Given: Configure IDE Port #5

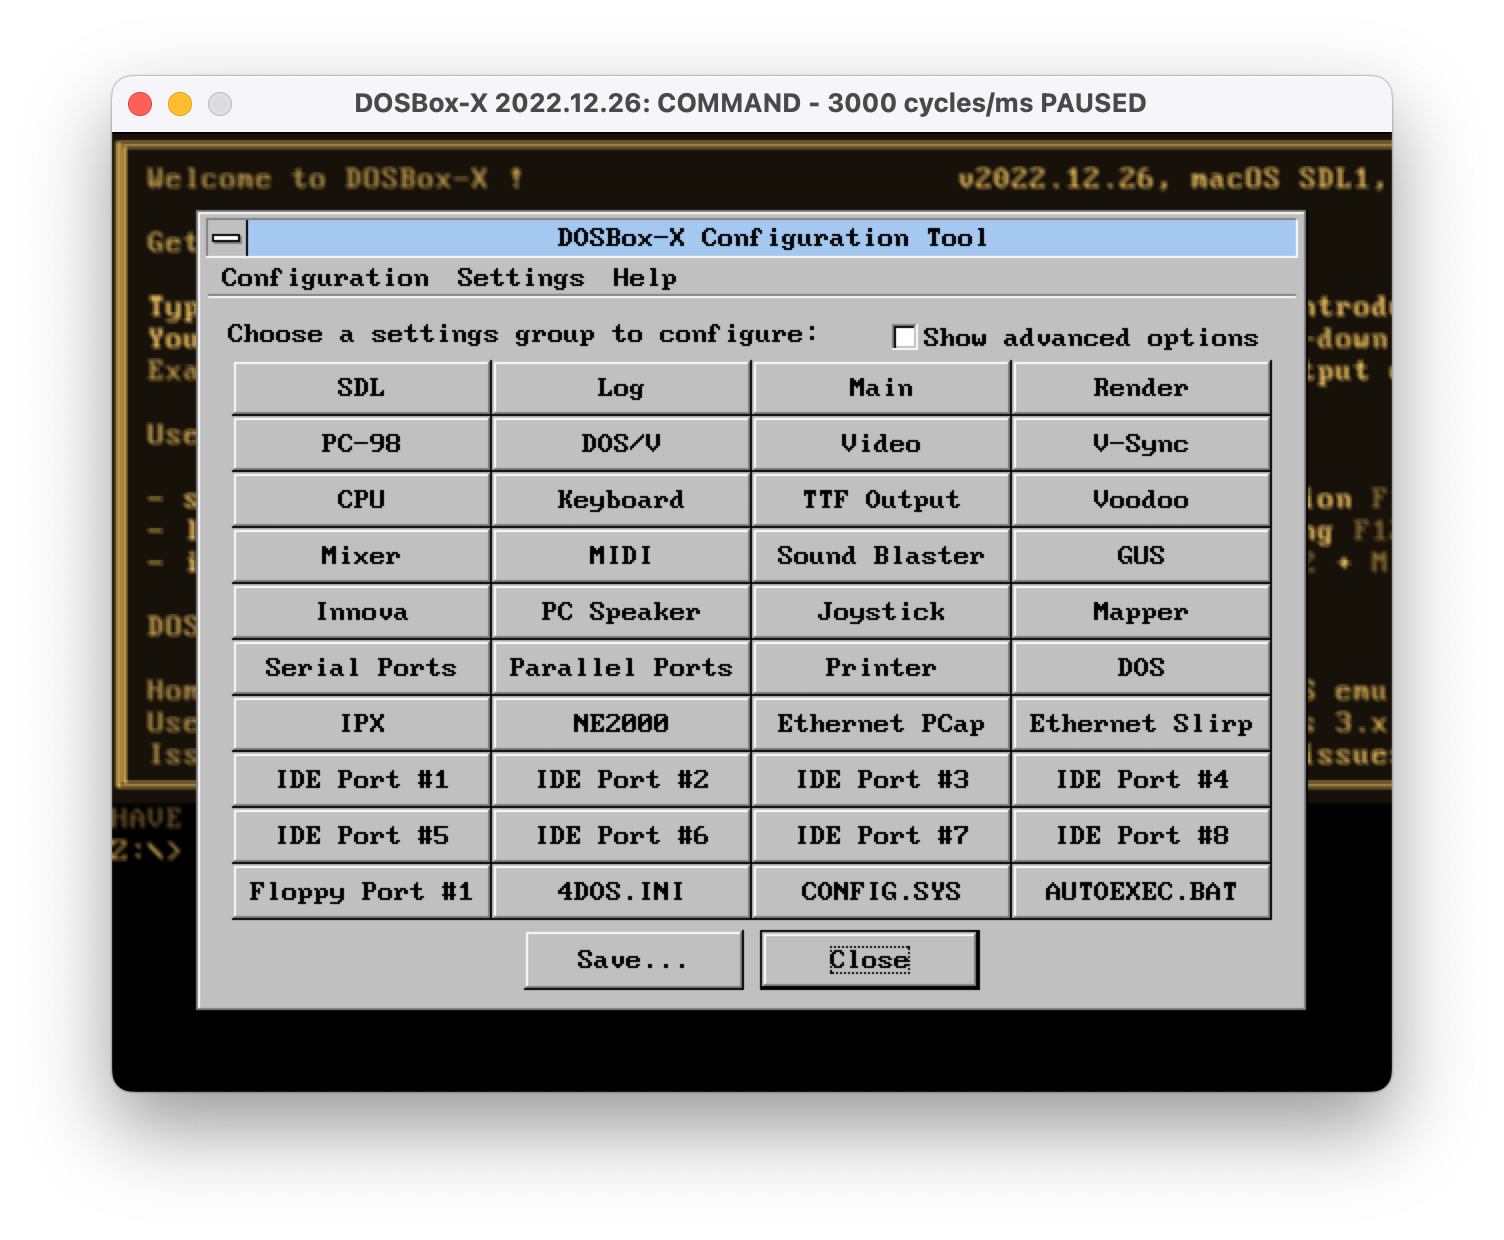Looking at the screenshot, I should coord(361,836).
